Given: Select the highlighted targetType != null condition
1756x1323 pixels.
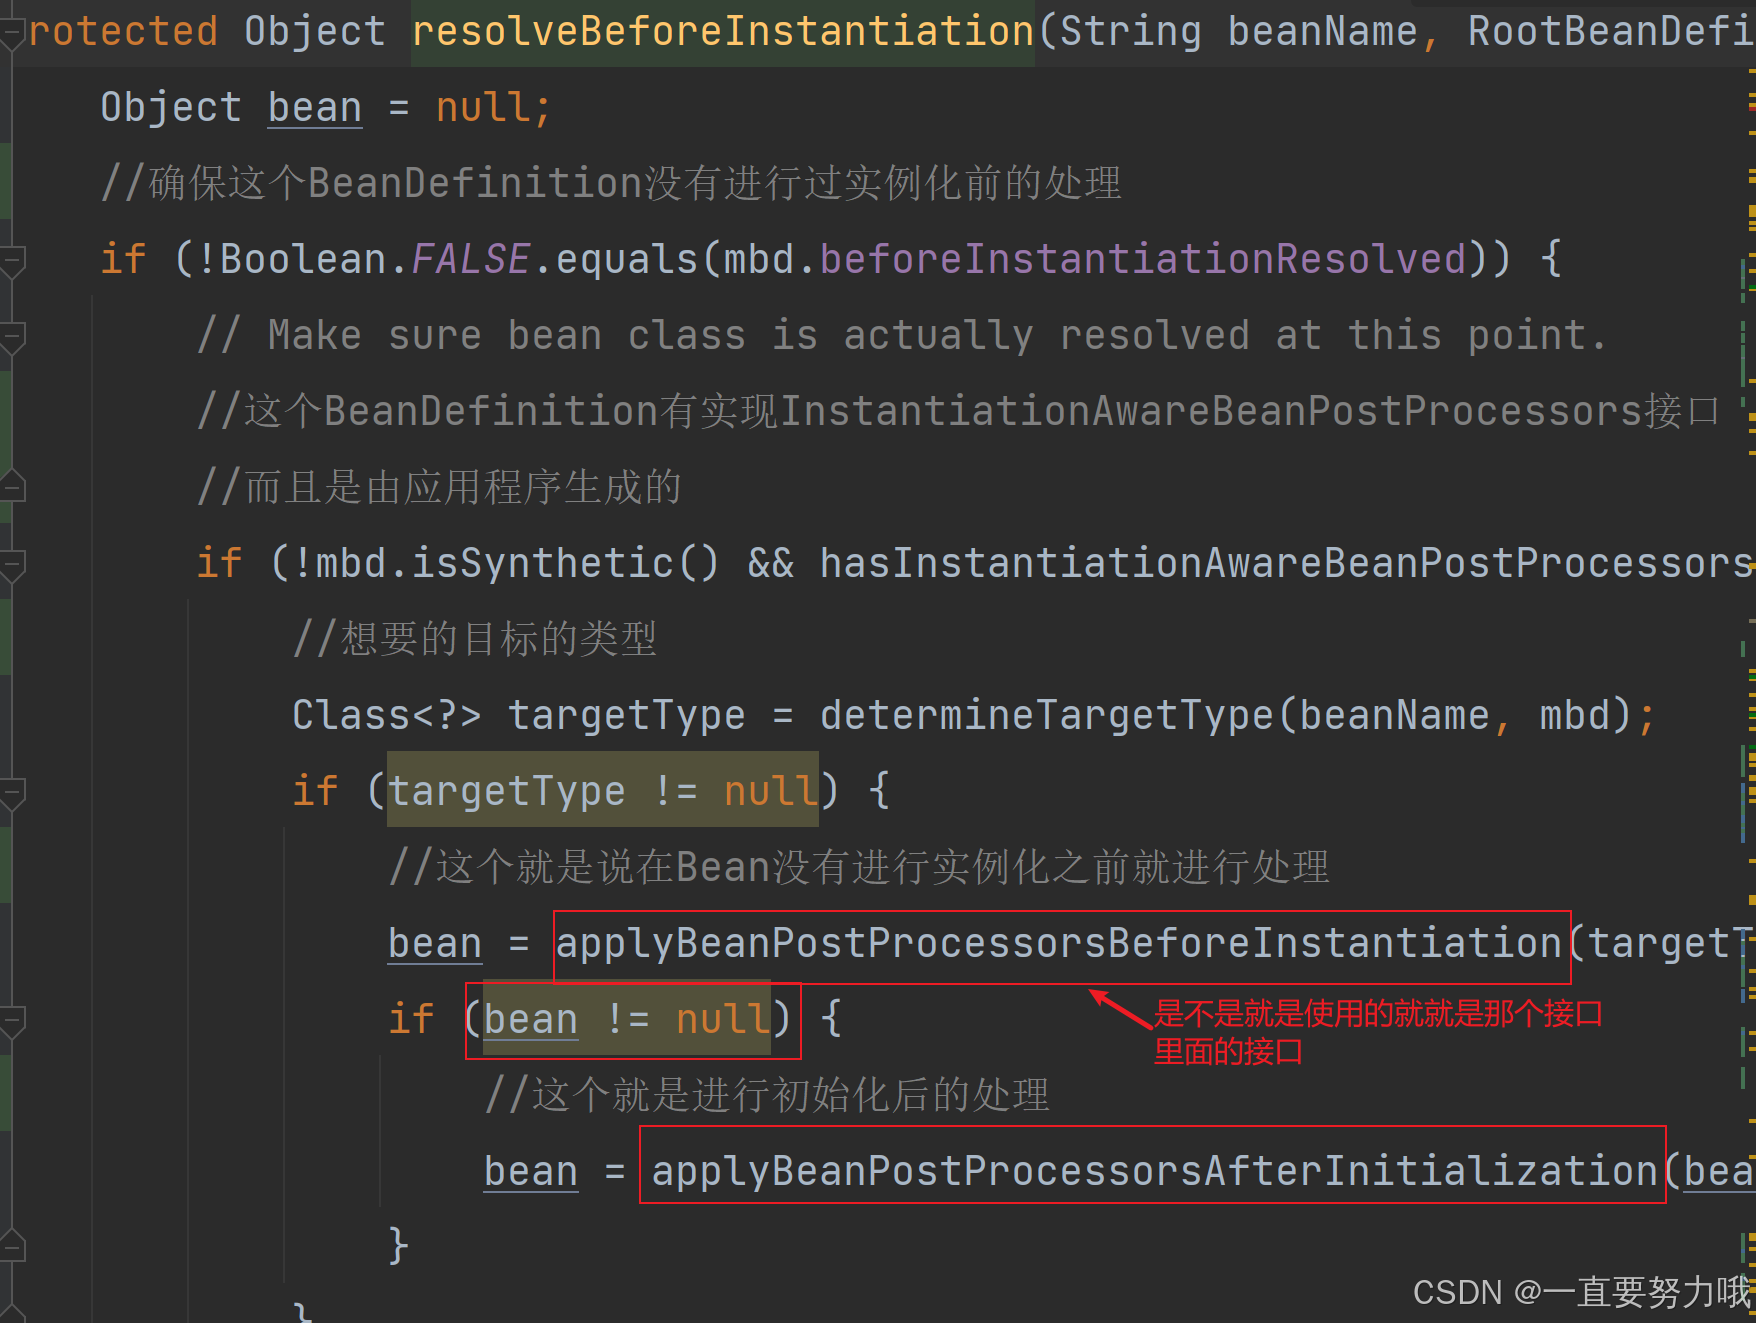Looking at the screenshot, I should pos(600,790).
